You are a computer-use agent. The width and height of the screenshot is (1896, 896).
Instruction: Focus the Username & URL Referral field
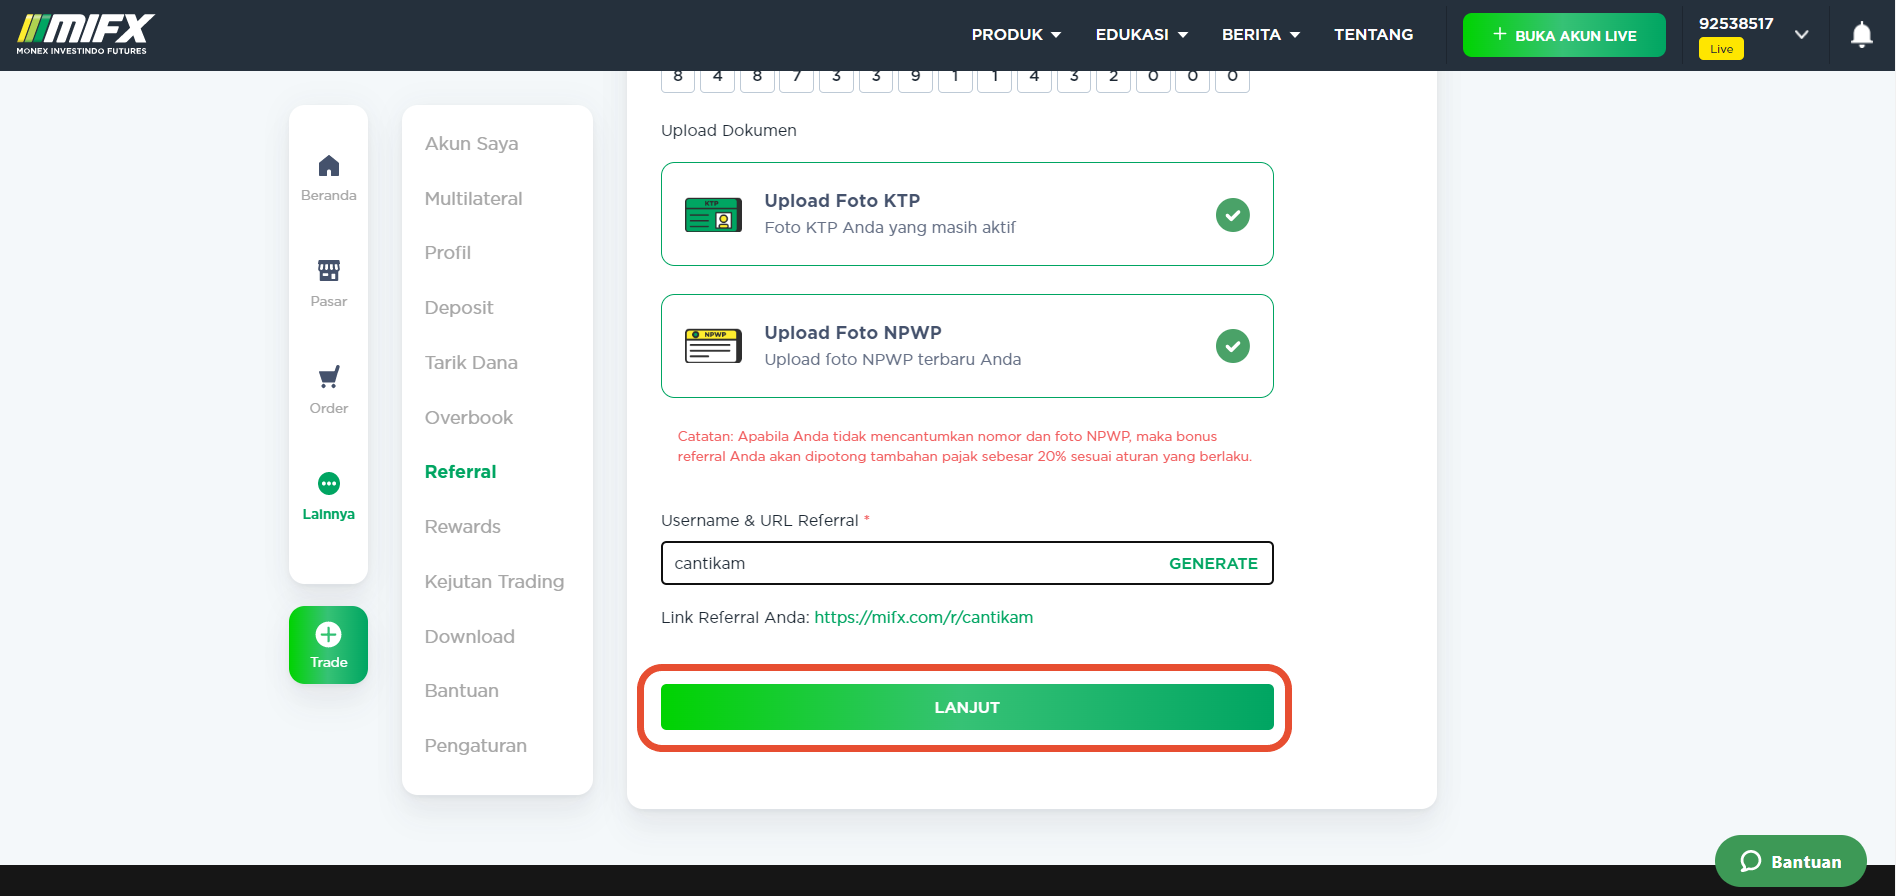[x=967, y=563]
